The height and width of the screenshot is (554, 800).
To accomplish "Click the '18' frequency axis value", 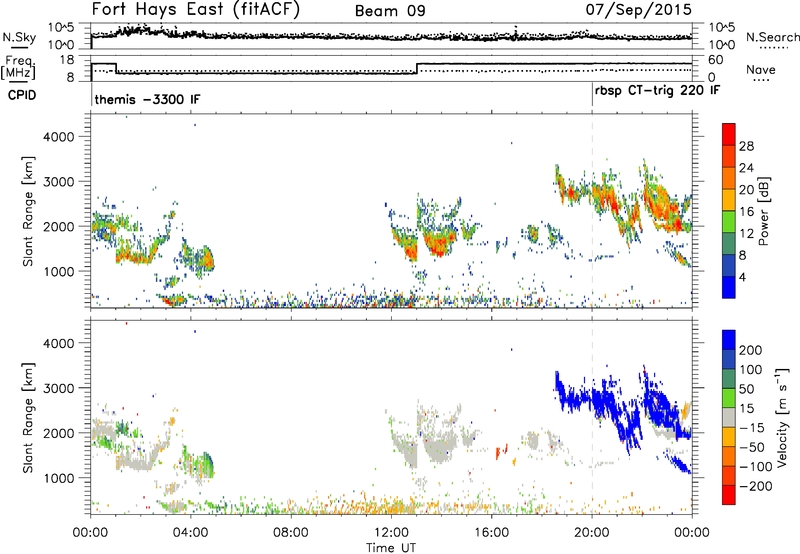I will coord(68,60).
